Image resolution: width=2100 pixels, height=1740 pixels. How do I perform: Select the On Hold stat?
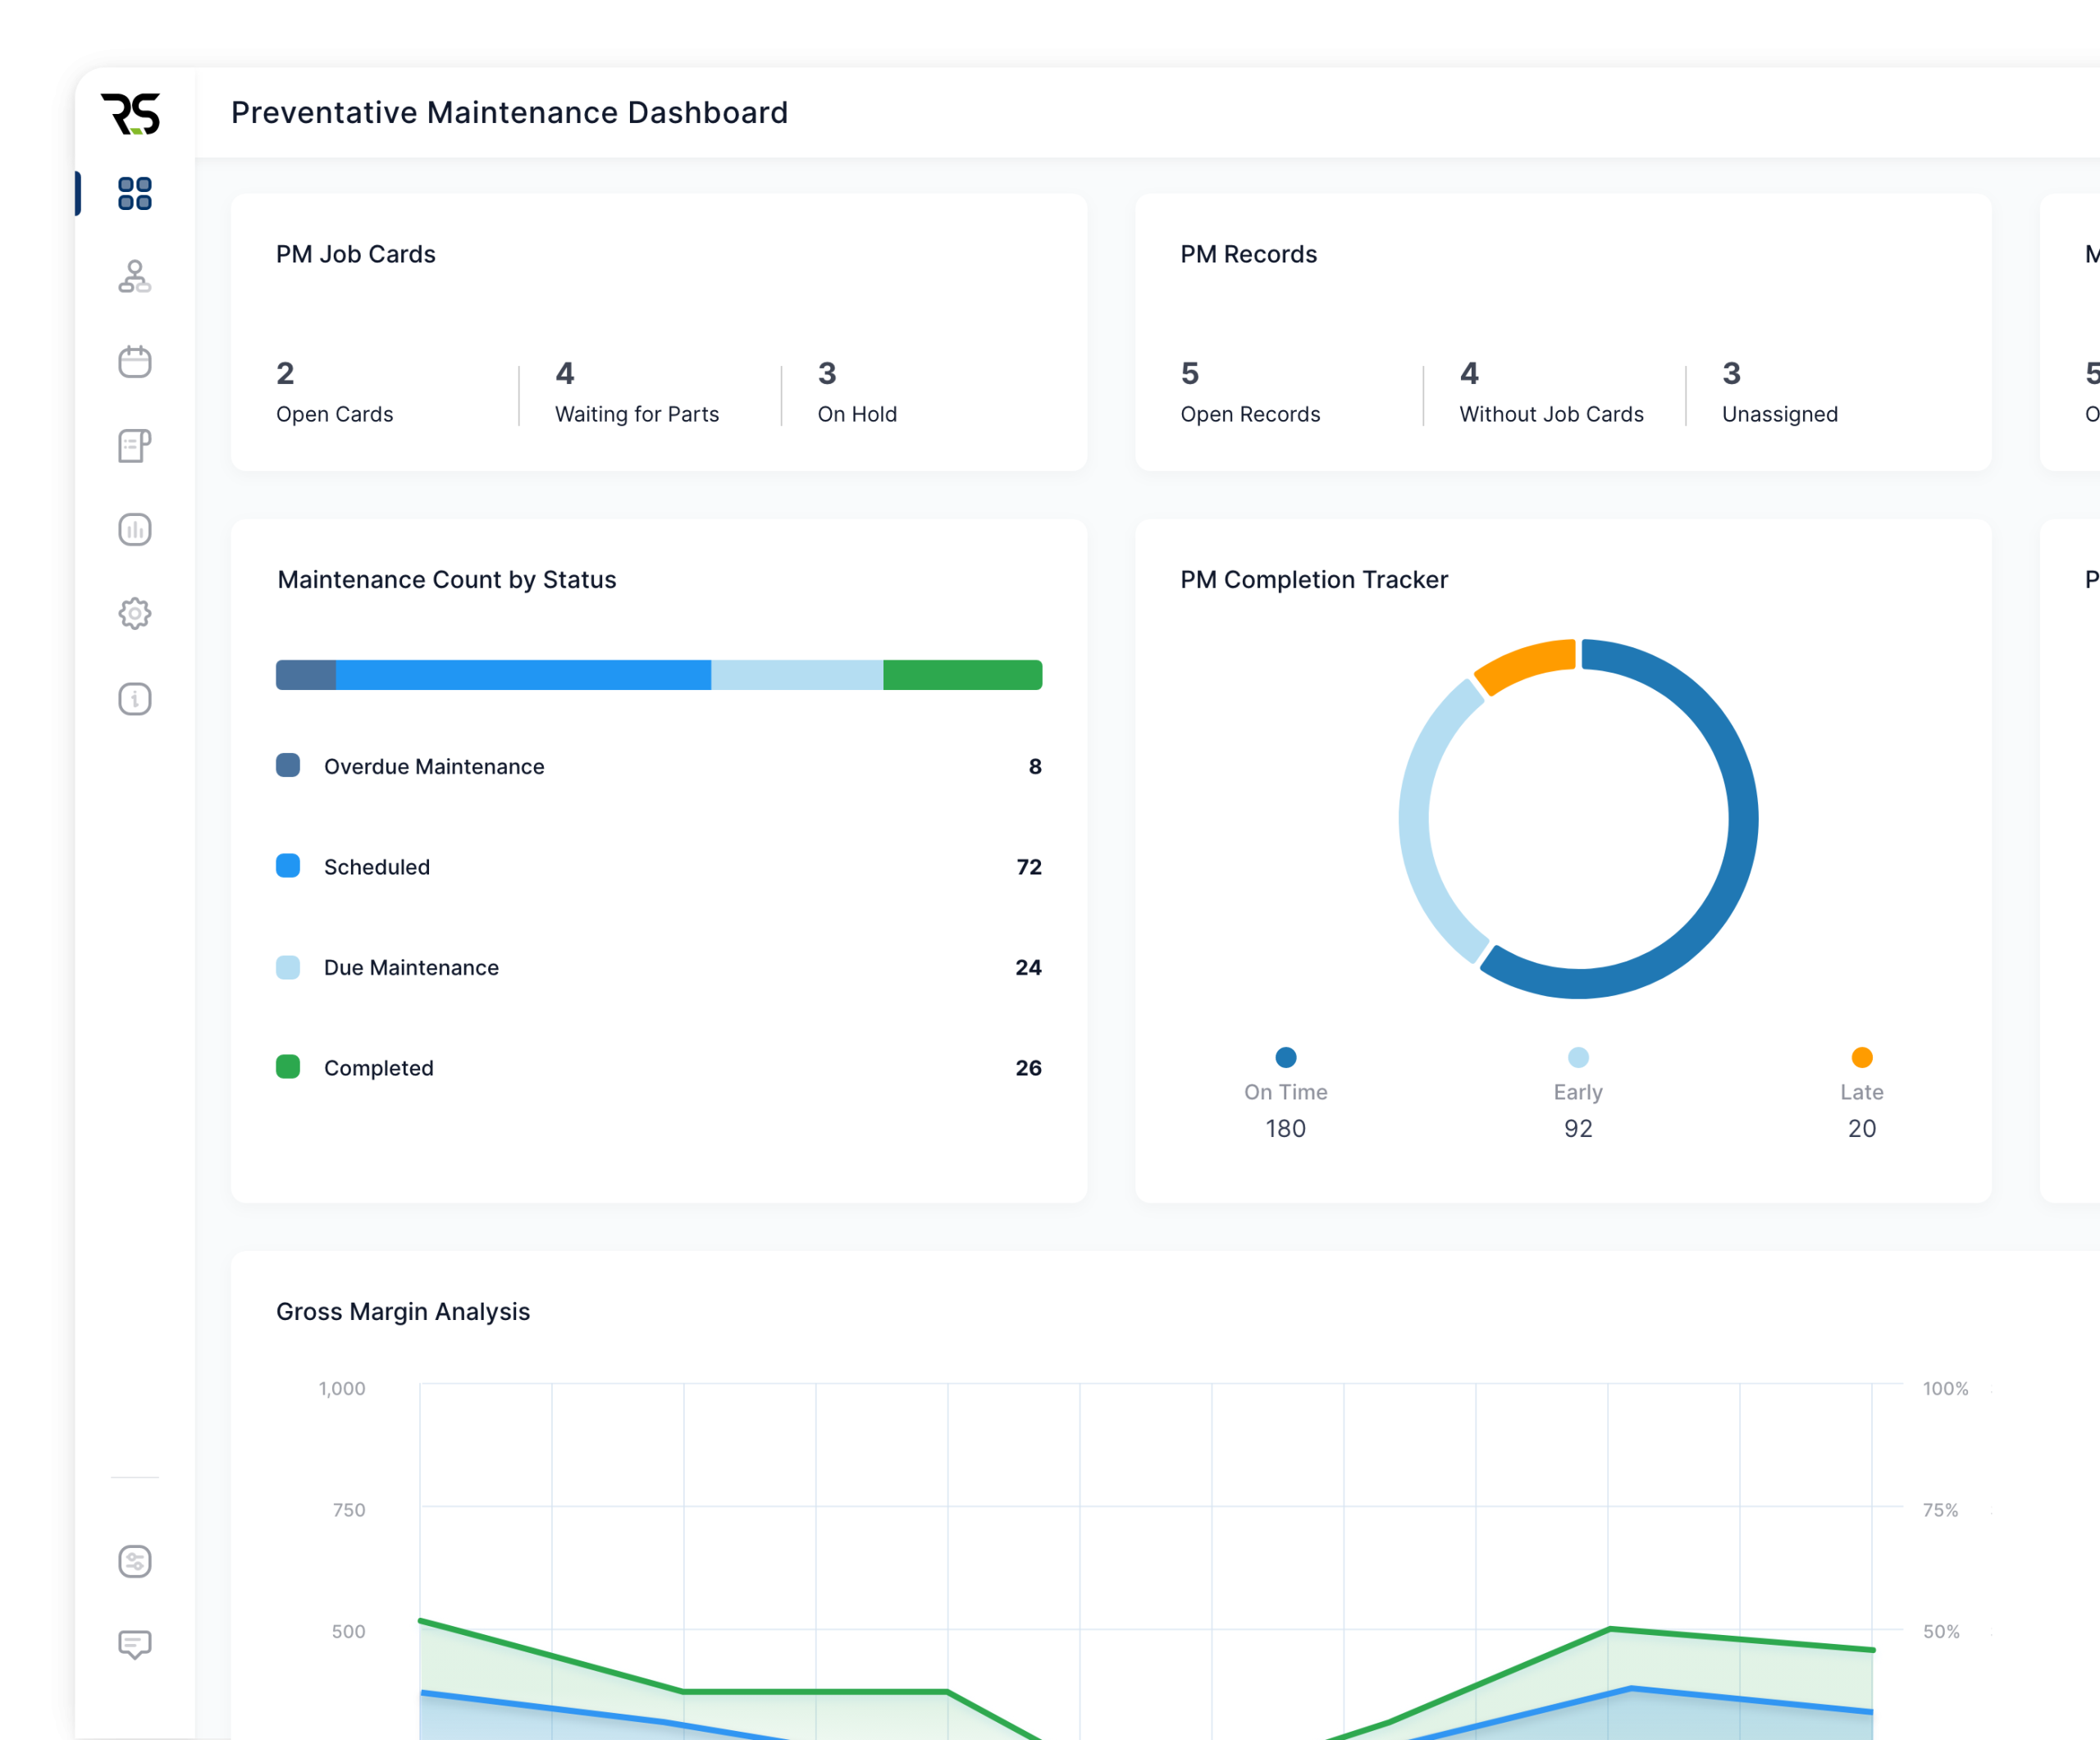pyautogui.click(x=857, y=392)
